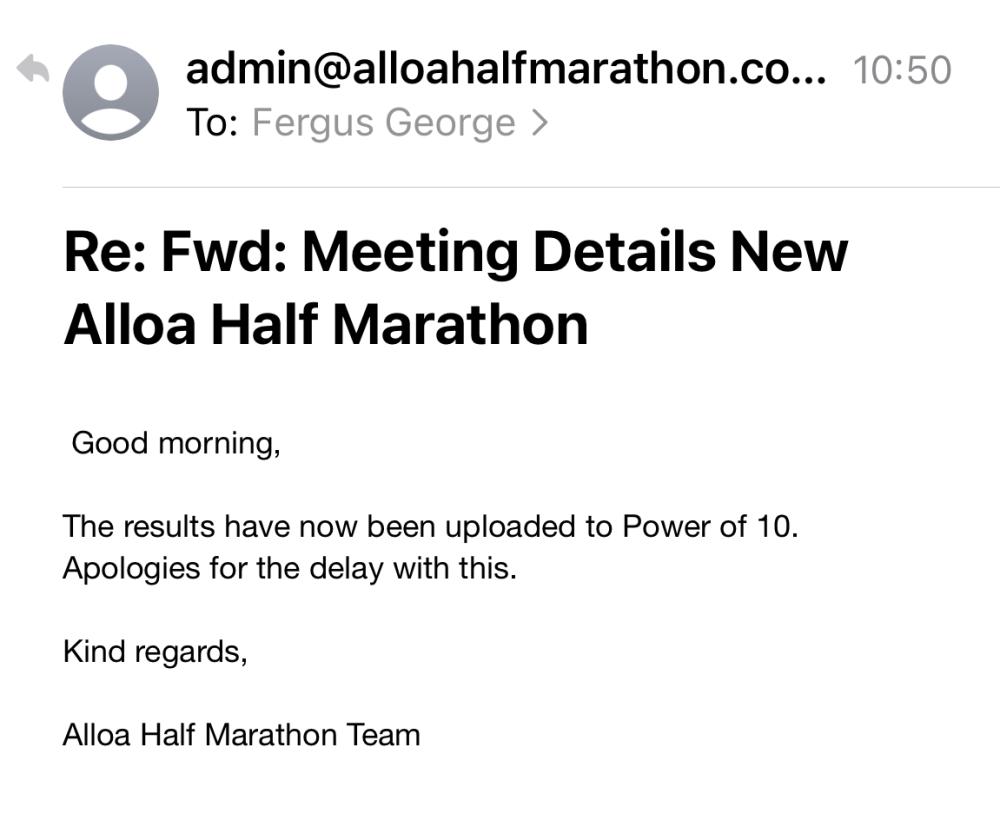Click the "Alloa Half Marathon Team" signature
Image resolution: width=1000 pixels, height=840 pixels.
click(242, 735)
